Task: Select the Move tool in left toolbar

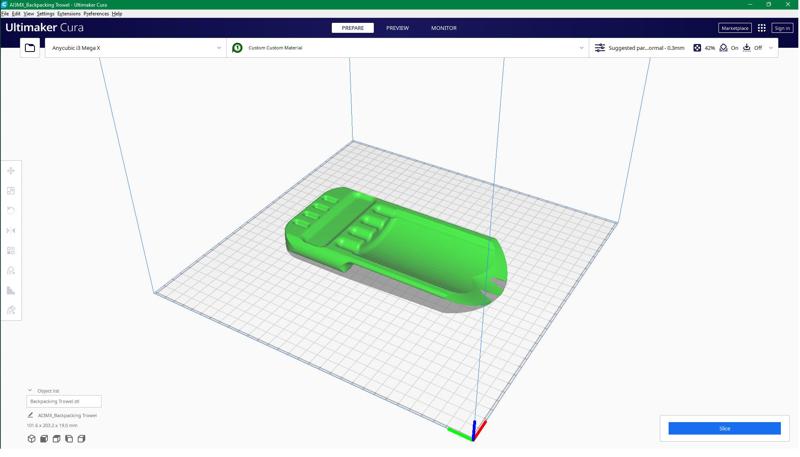Action: [11, 171]
